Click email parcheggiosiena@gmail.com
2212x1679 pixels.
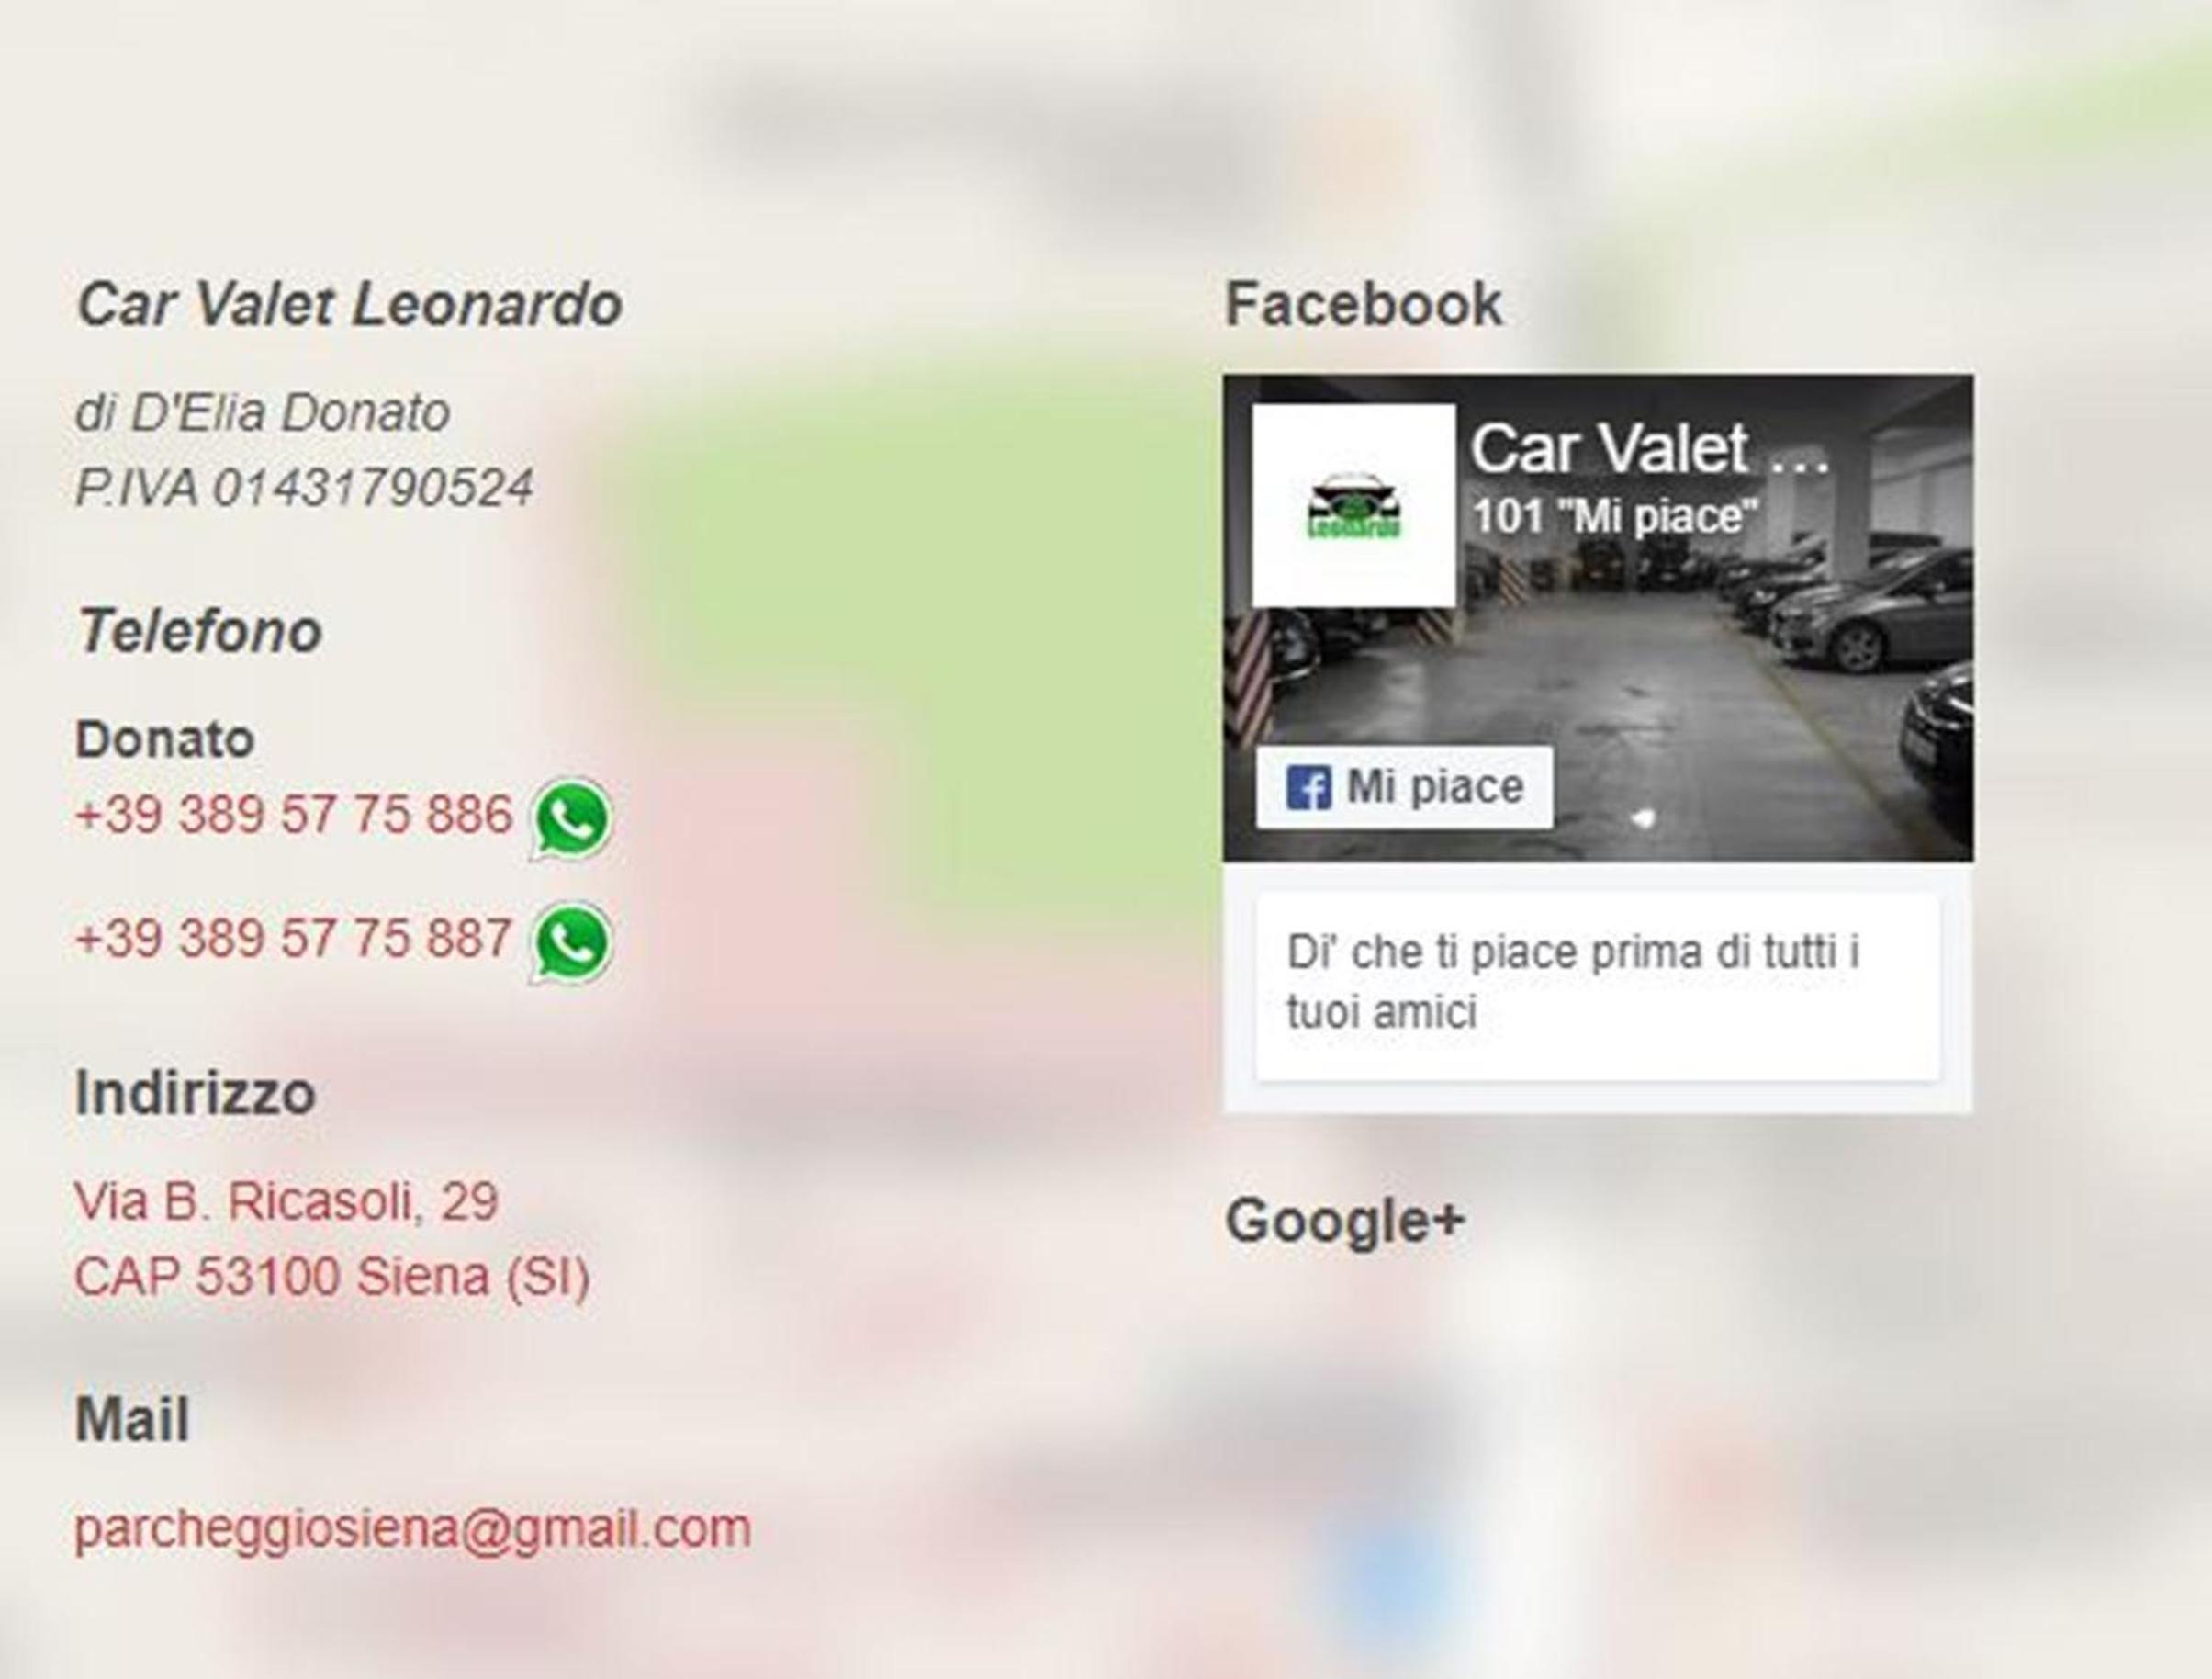click(x=413, y=1528)
